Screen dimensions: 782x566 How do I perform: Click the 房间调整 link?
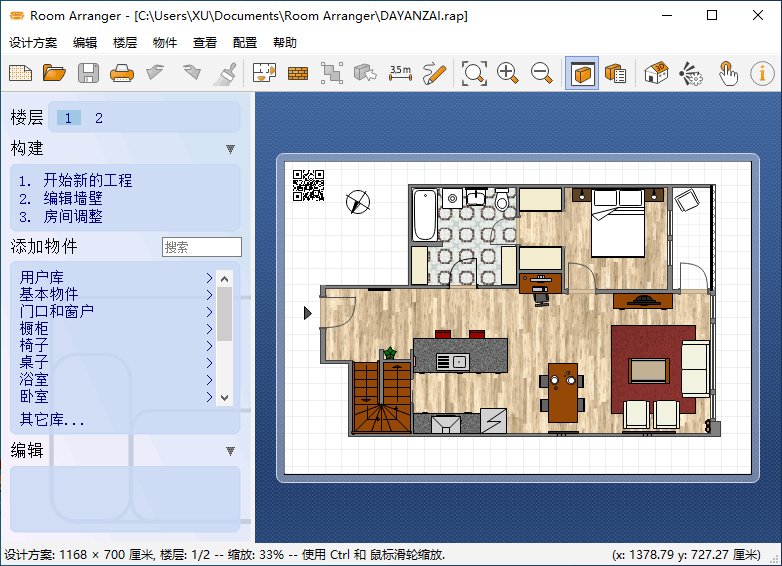73,216
